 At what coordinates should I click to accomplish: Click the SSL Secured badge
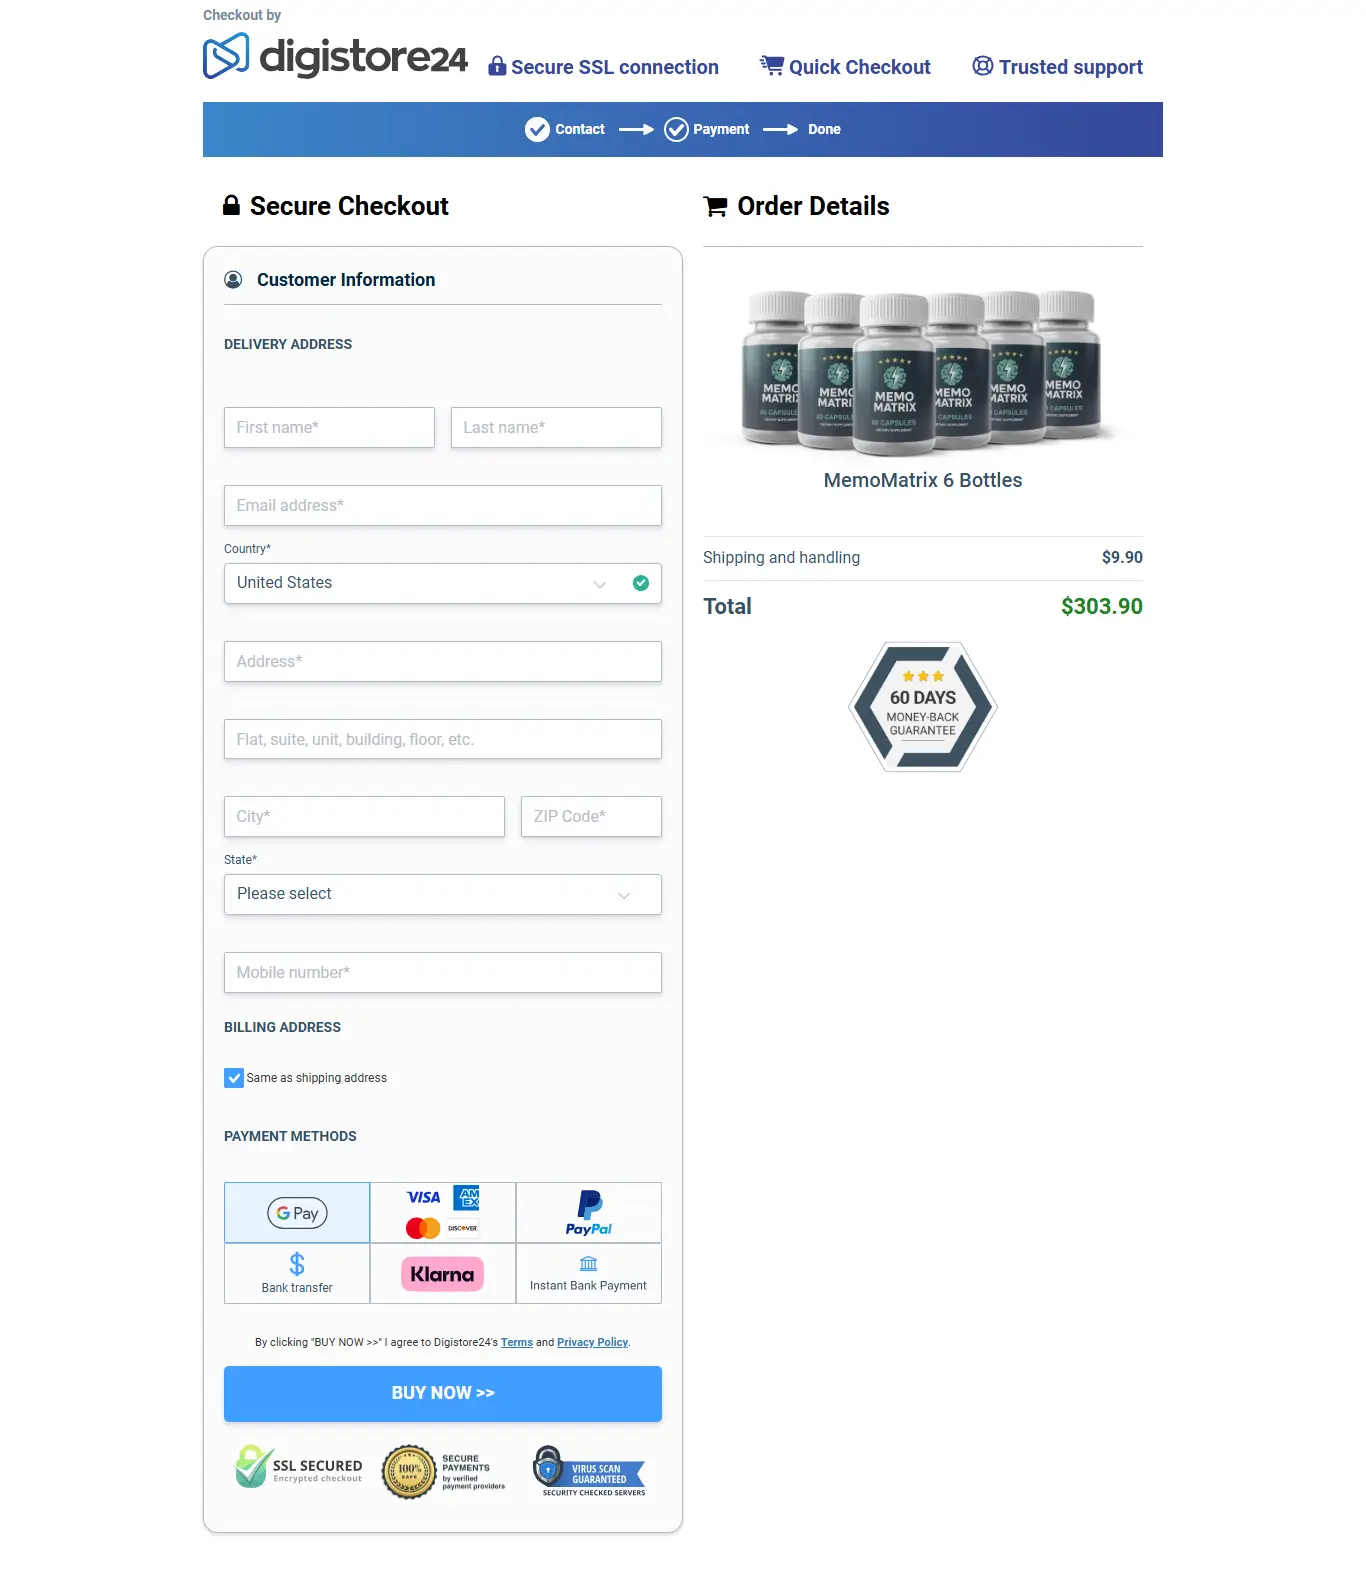coord(298,1468)
